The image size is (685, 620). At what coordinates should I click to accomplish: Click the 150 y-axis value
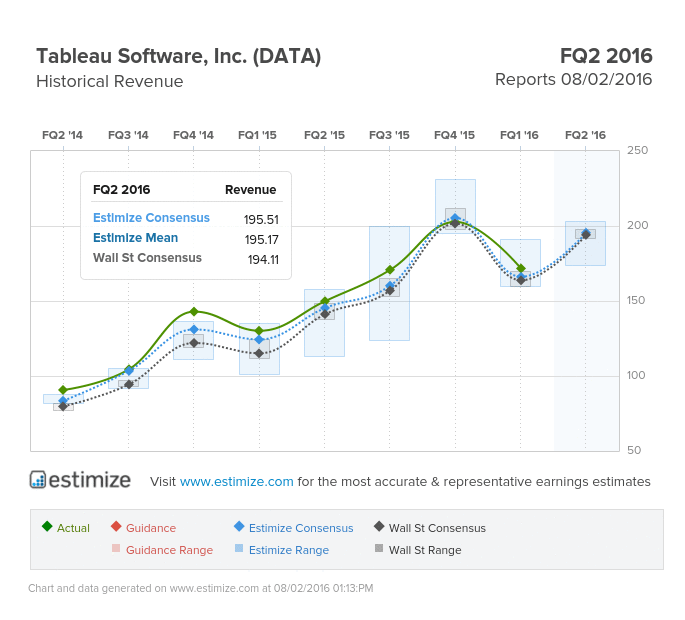coord(636,301)
